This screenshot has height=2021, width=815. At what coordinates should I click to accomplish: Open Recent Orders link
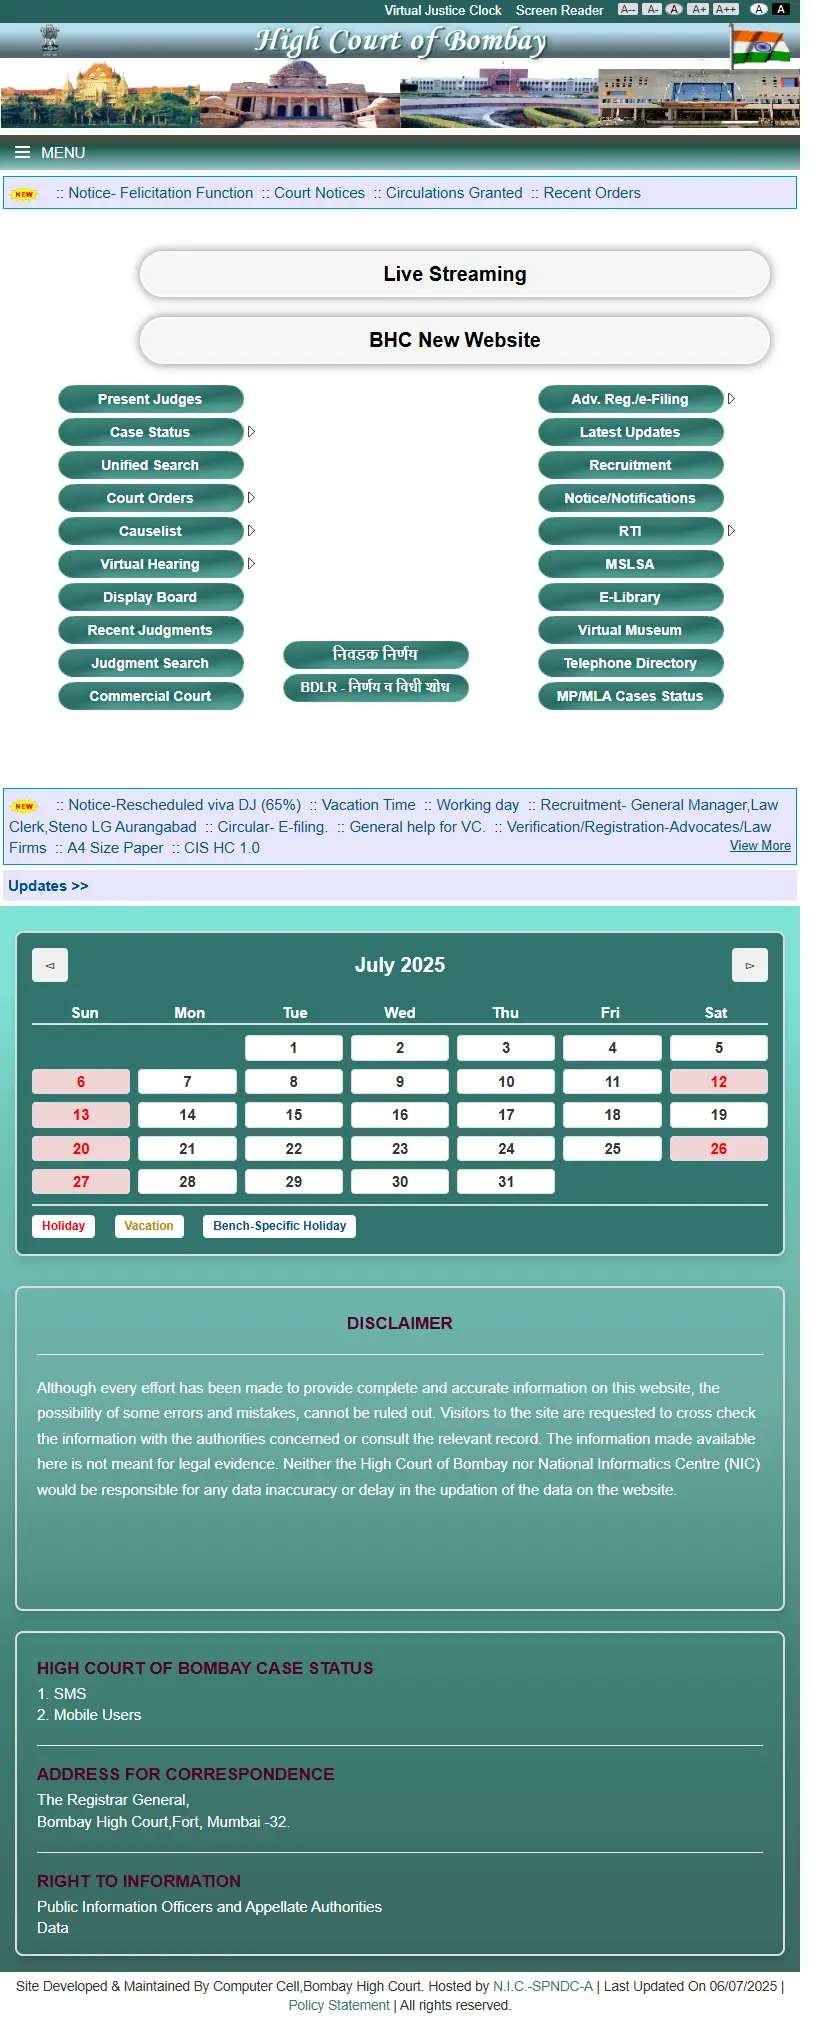[x=592, y=193]
